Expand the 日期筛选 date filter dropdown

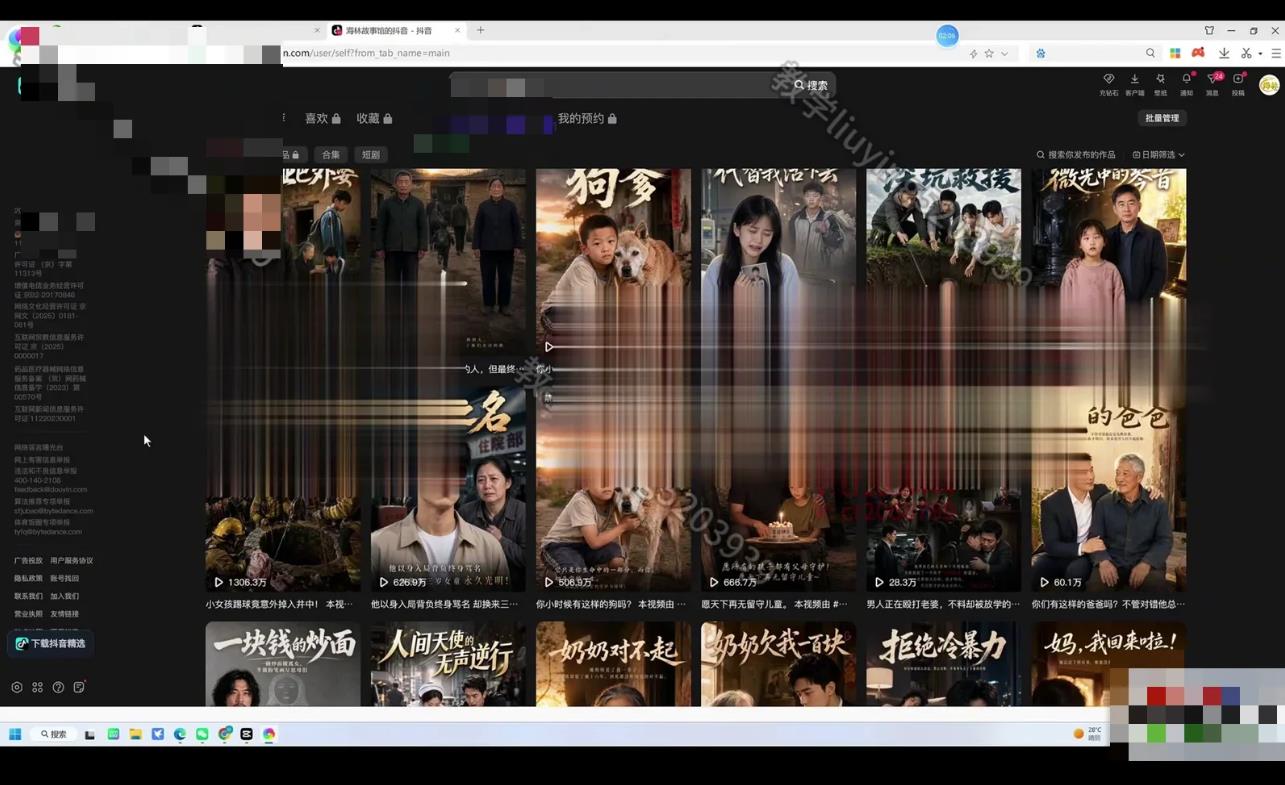coord(1158,155)
